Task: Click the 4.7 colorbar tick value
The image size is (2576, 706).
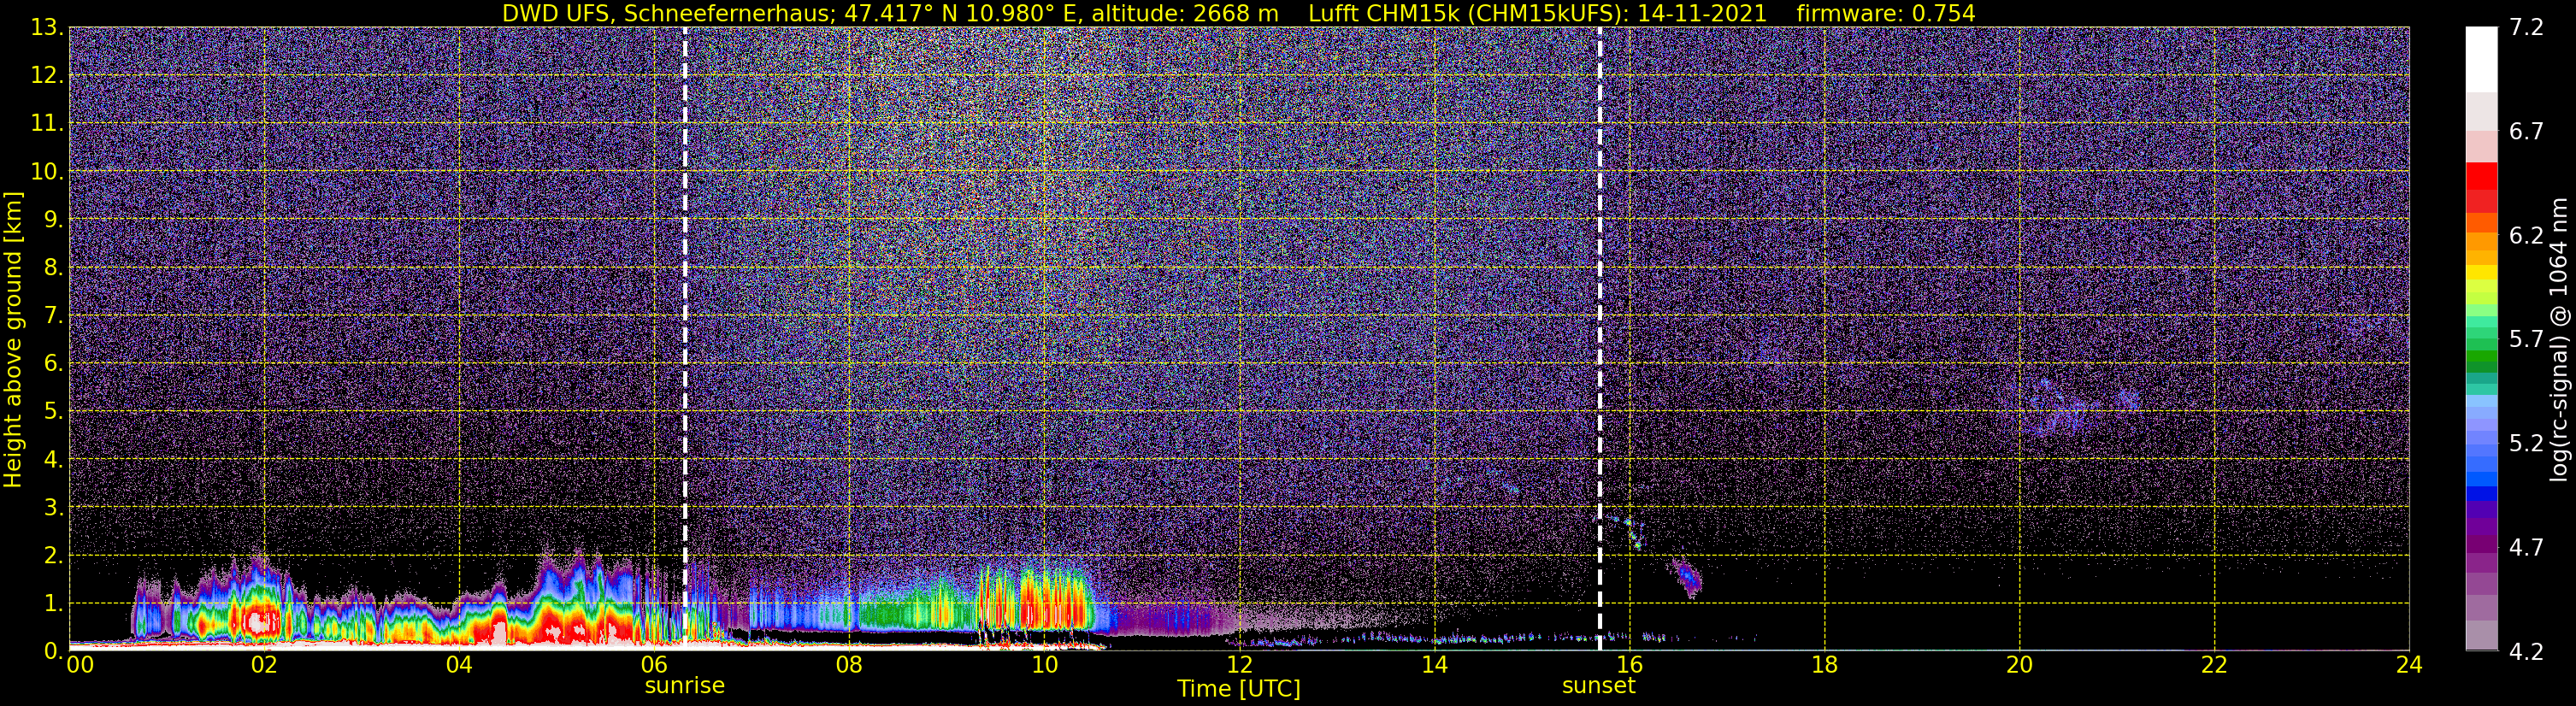Action: 2526,548
